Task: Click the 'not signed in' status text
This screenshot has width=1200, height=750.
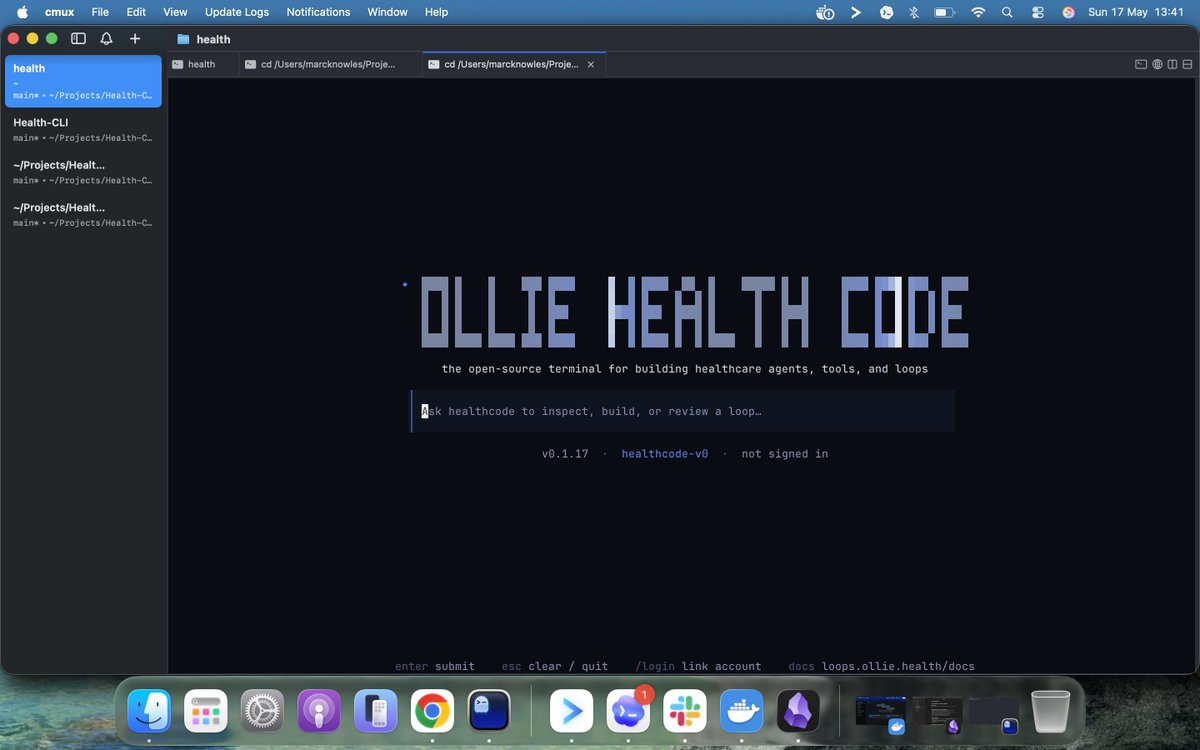Action: 785,454
